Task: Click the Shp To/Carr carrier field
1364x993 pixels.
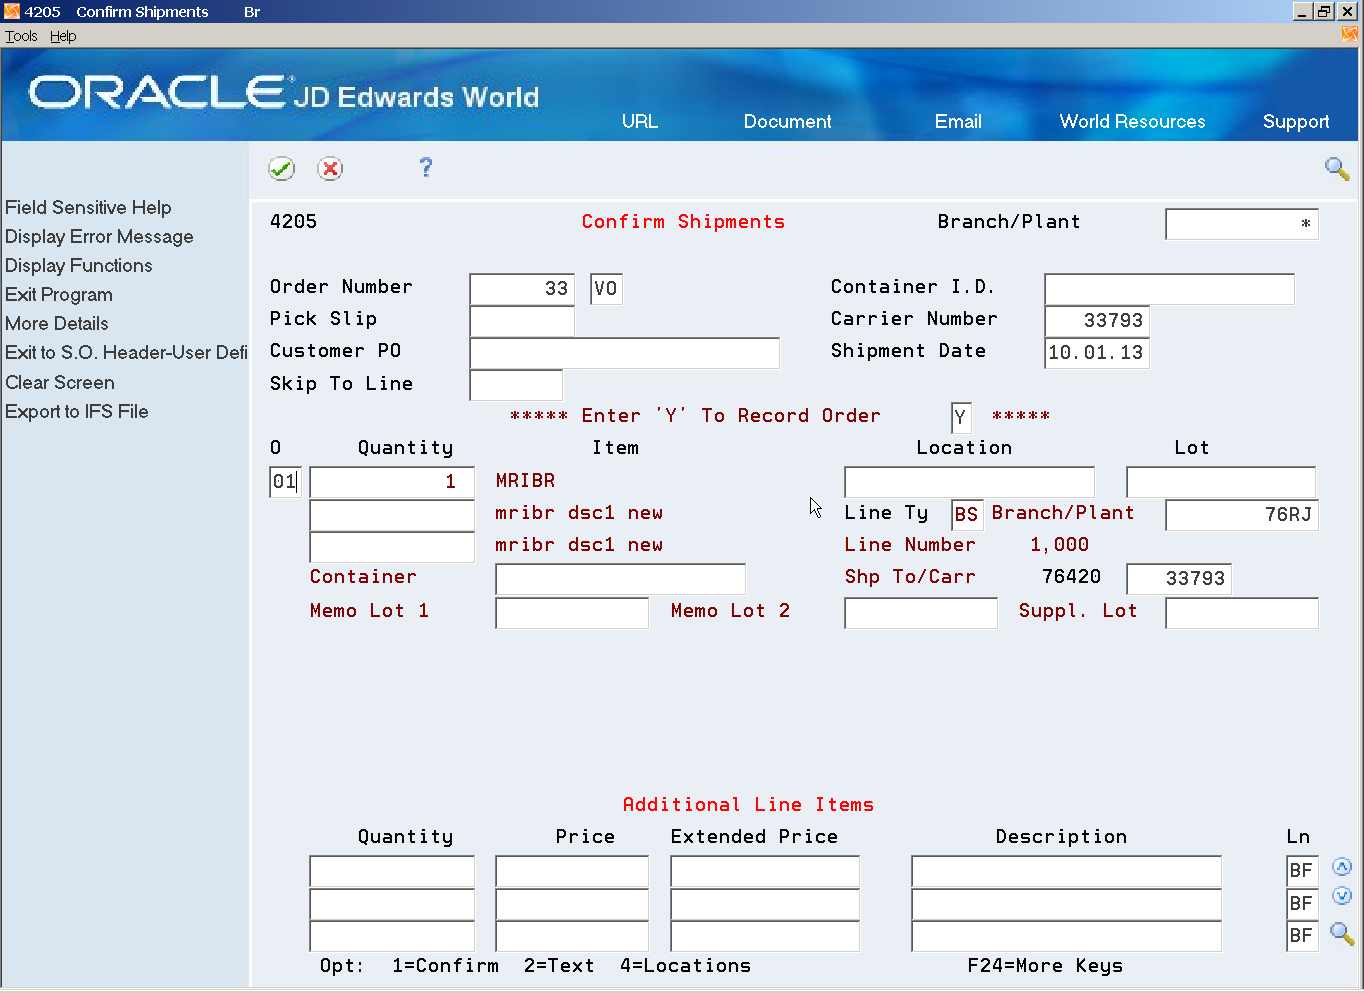Action: (1179, 579)
